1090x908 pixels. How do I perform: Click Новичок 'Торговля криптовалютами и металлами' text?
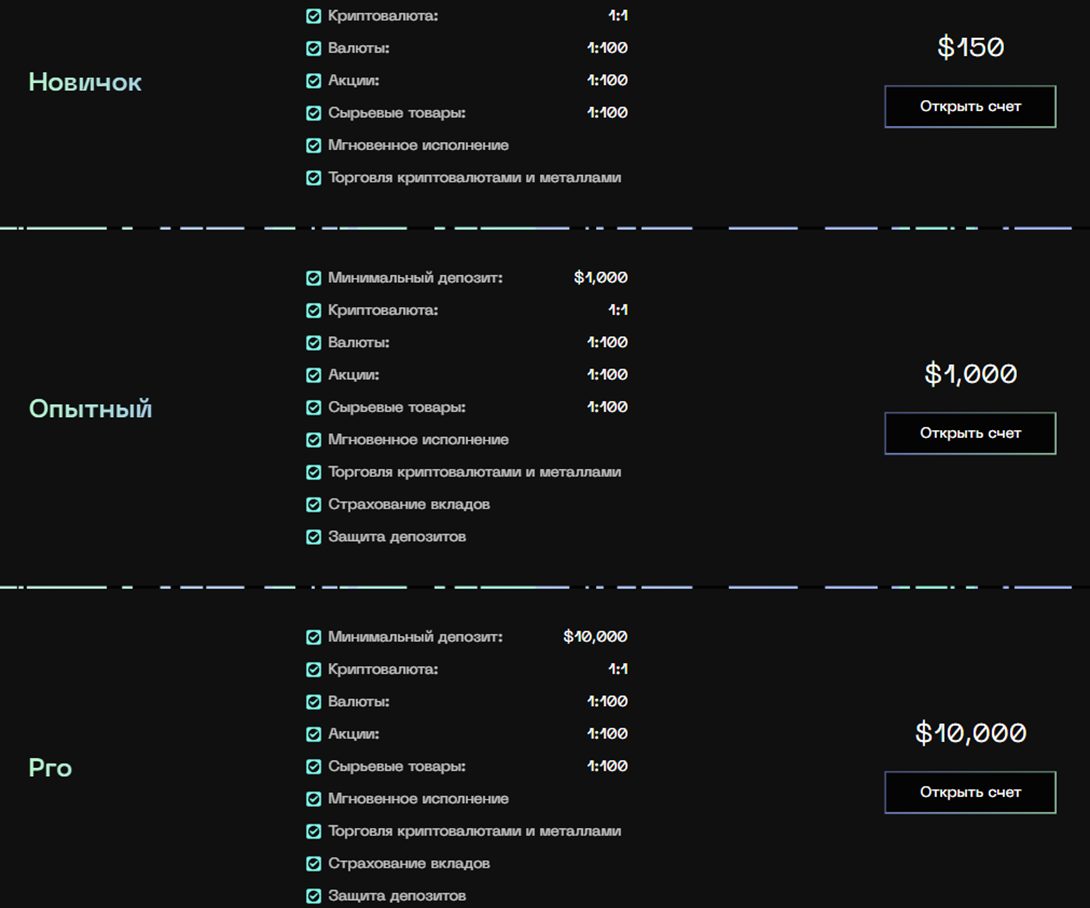coord(474,178)
